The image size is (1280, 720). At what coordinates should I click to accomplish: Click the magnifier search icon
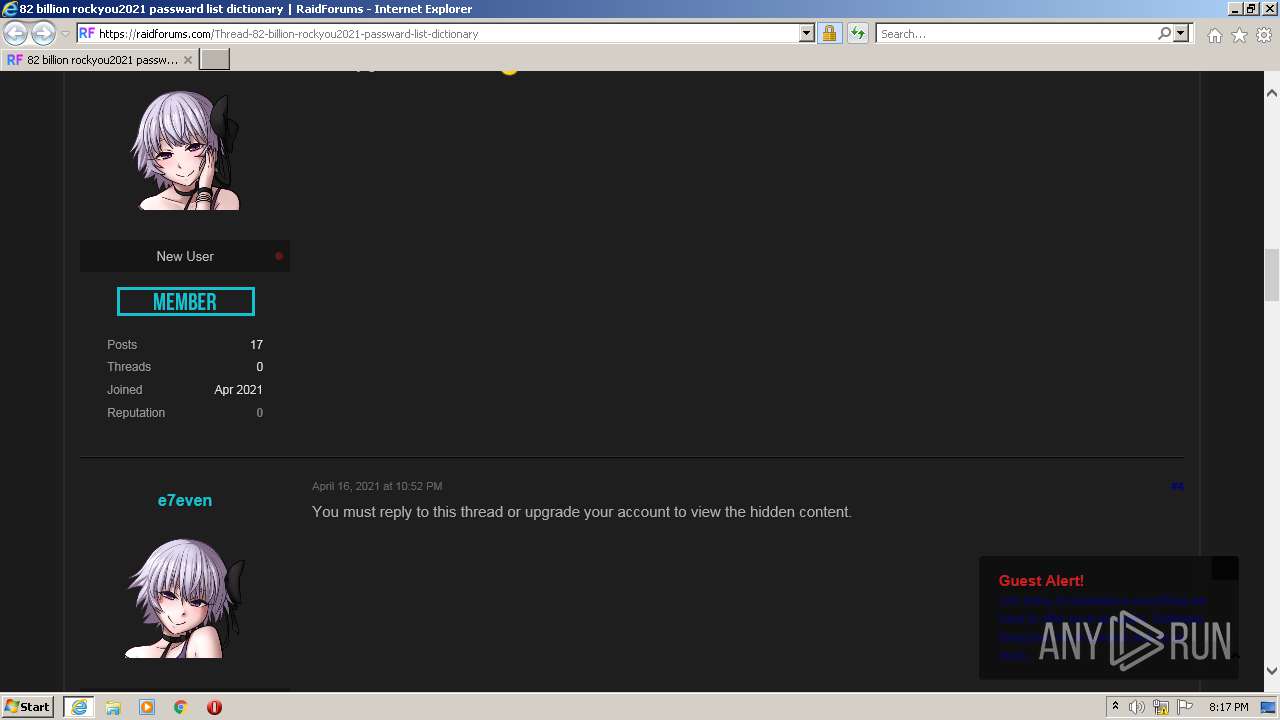pos(1164,33)
